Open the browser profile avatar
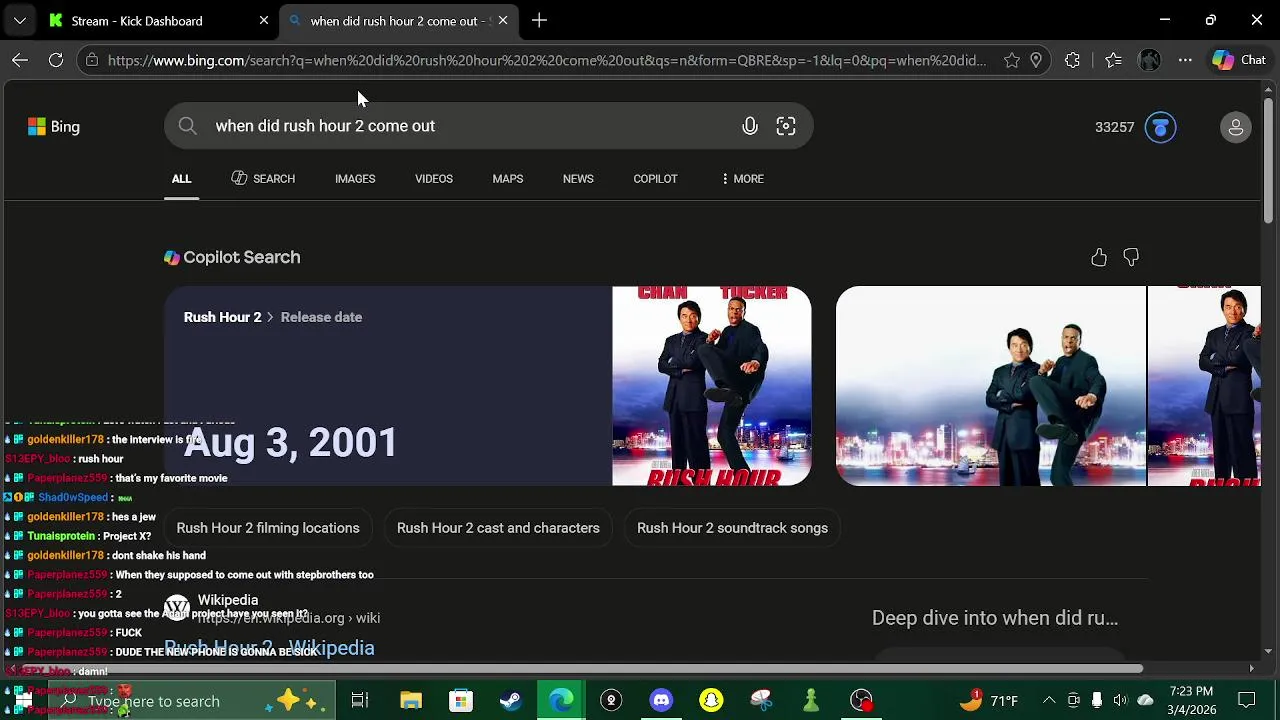 coord(1149,60)
